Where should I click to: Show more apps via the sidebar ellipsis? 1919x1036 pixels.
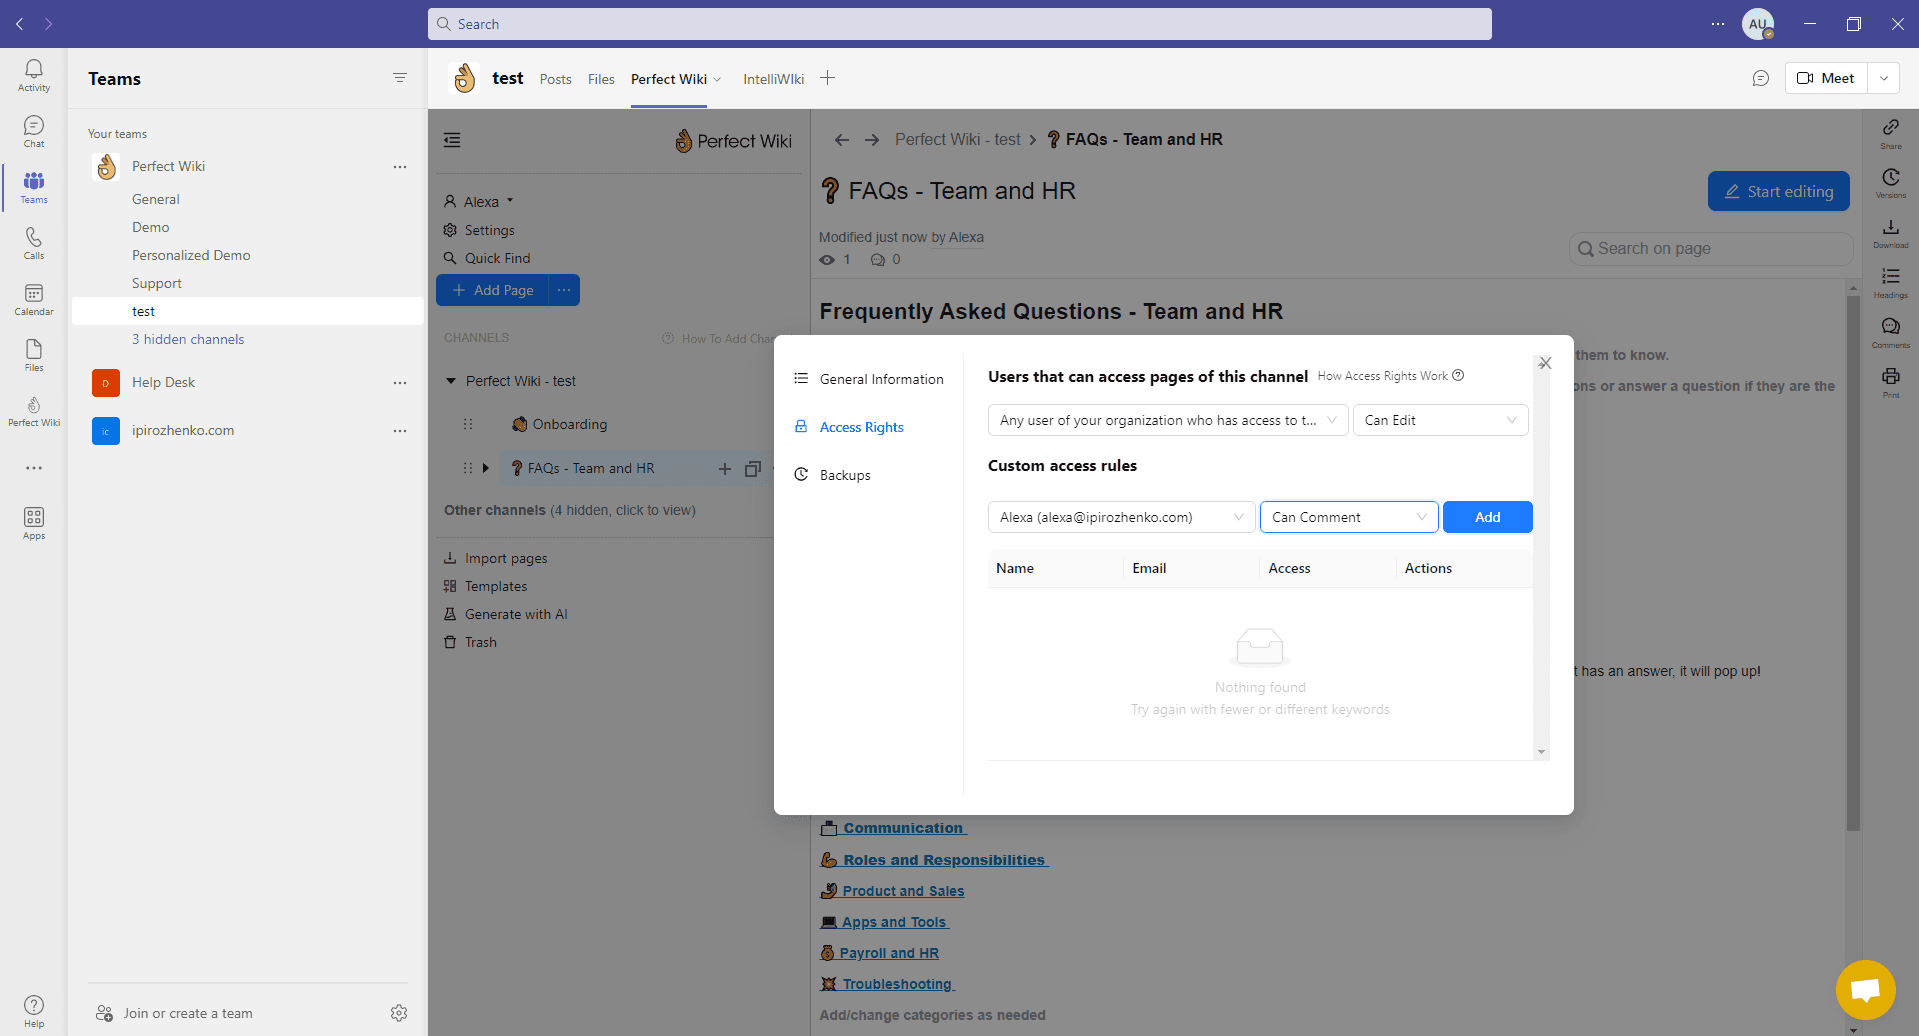[34, 468]
